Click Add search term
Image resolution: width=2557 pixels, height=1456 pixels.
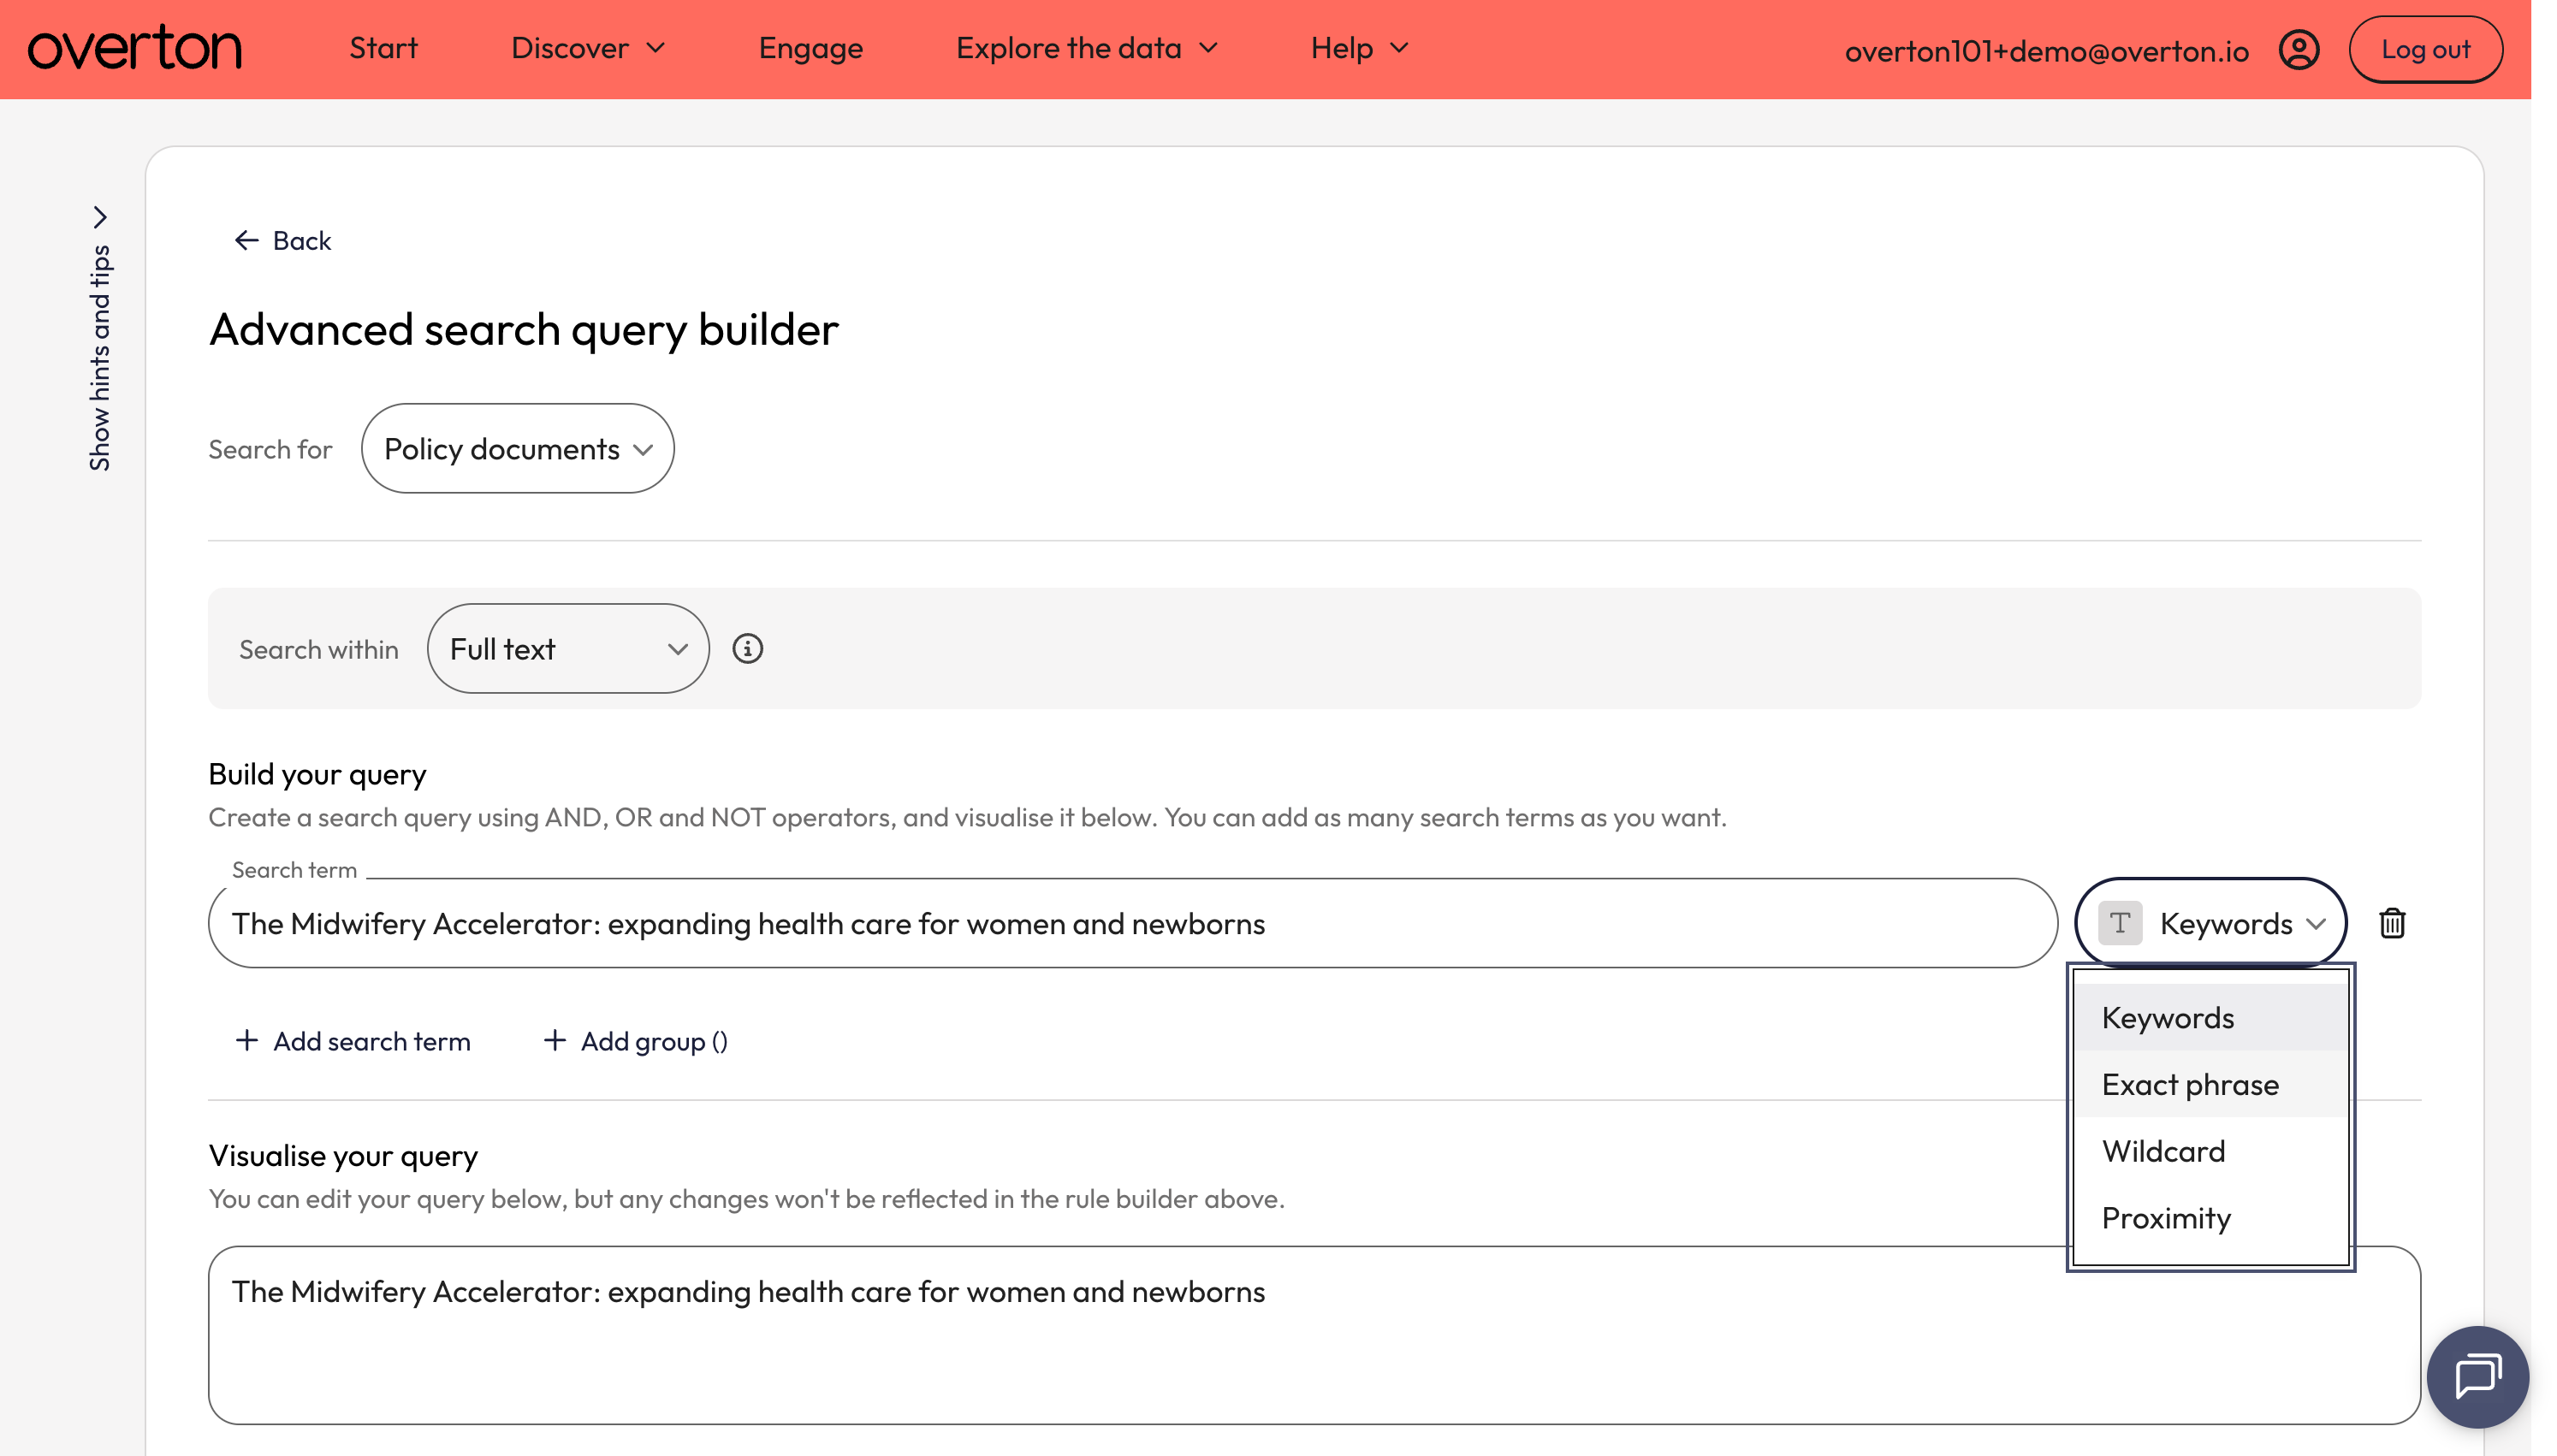[x=352, y=1041]
